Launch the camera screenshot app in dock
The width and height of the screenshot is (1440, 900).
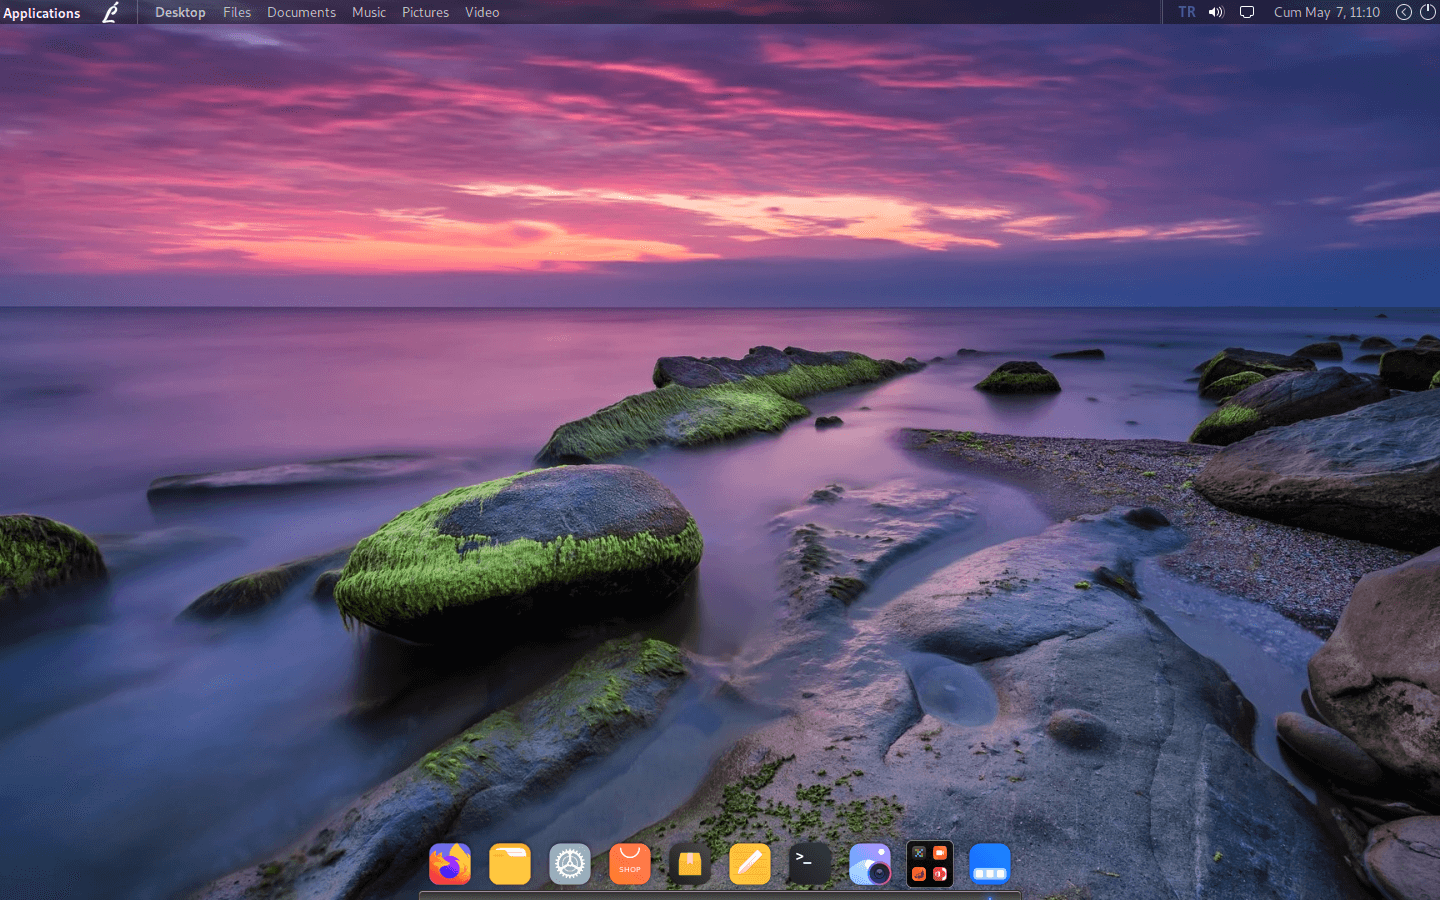tap(870, 864)
